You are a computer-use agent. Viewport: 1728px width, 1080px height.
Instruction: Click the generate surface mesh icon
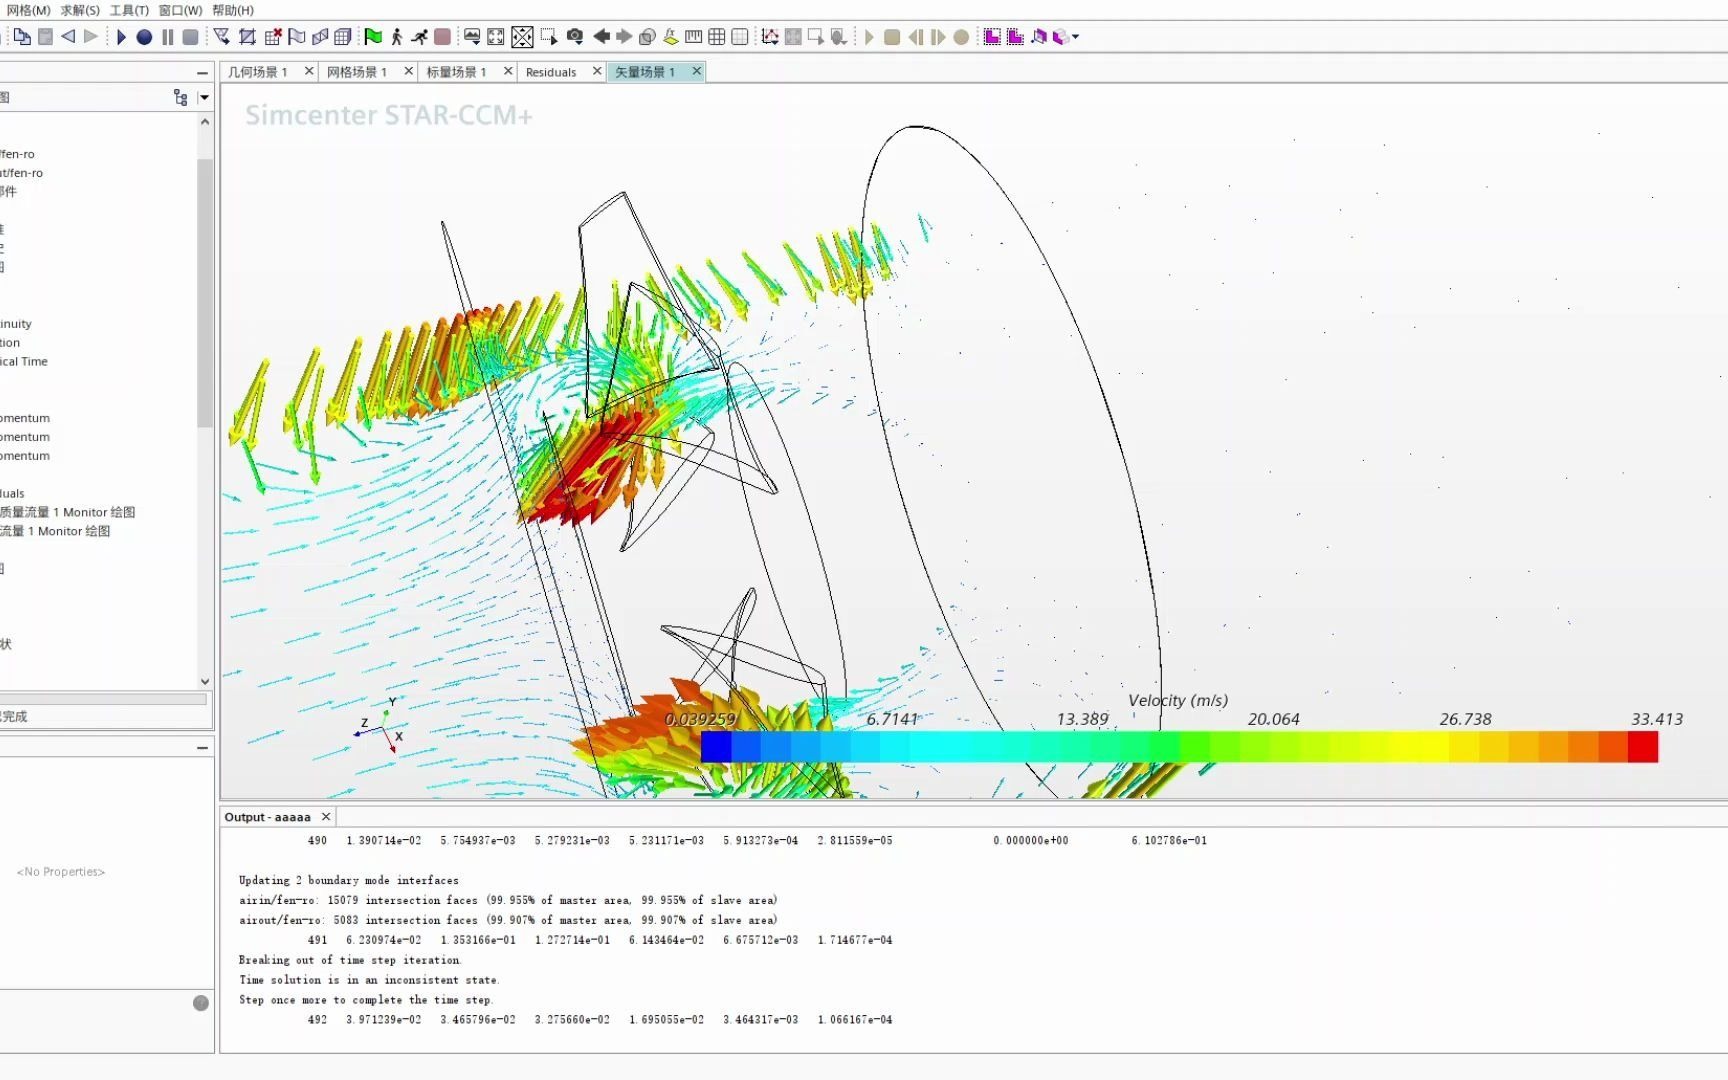pyautogui.click(x=320, y=37)
